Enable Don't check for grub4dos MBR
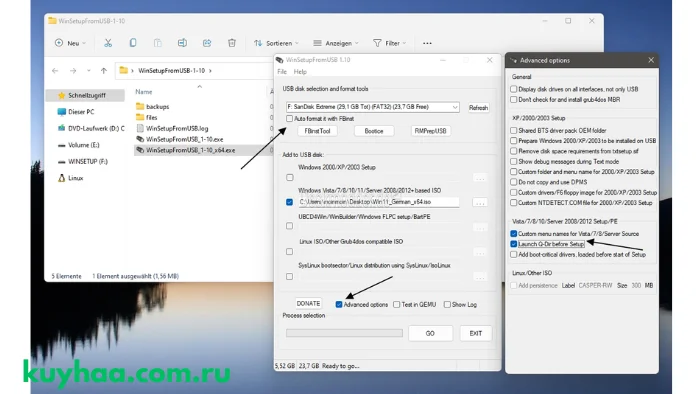 coord(513,100)
